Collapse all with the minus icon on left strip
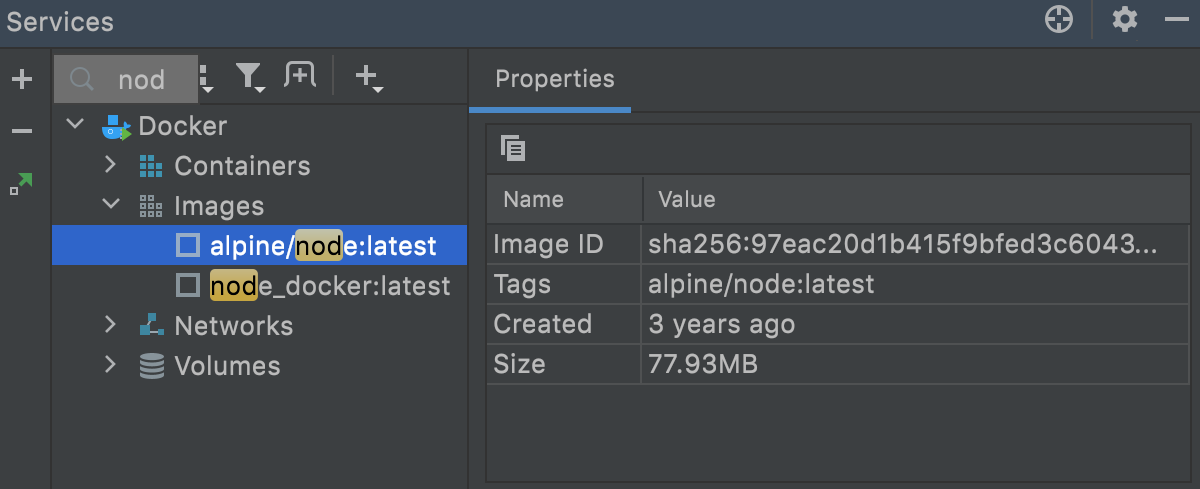The height and width of the screenshot is (489, 1200). tap(22, 131)
